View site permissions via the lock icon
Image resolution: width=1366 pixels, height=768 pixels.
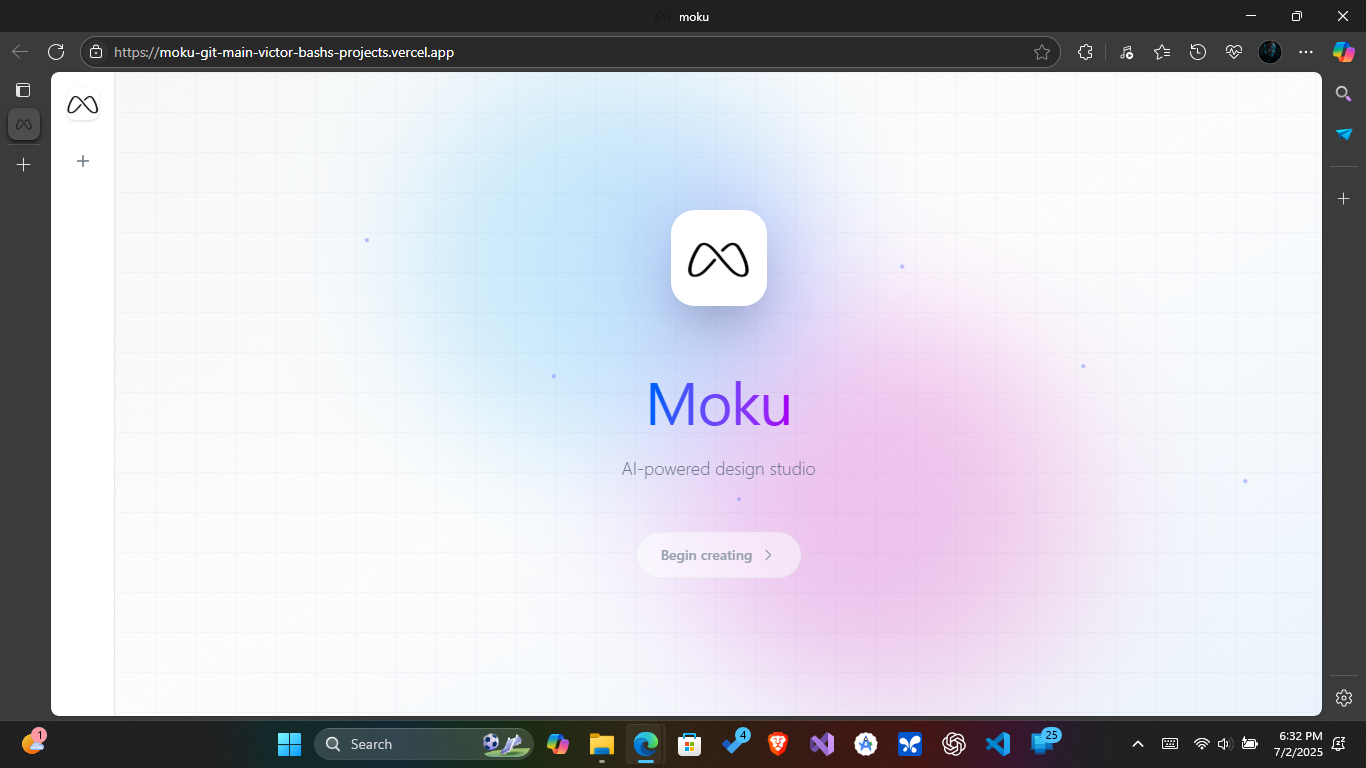coord(95,52)
